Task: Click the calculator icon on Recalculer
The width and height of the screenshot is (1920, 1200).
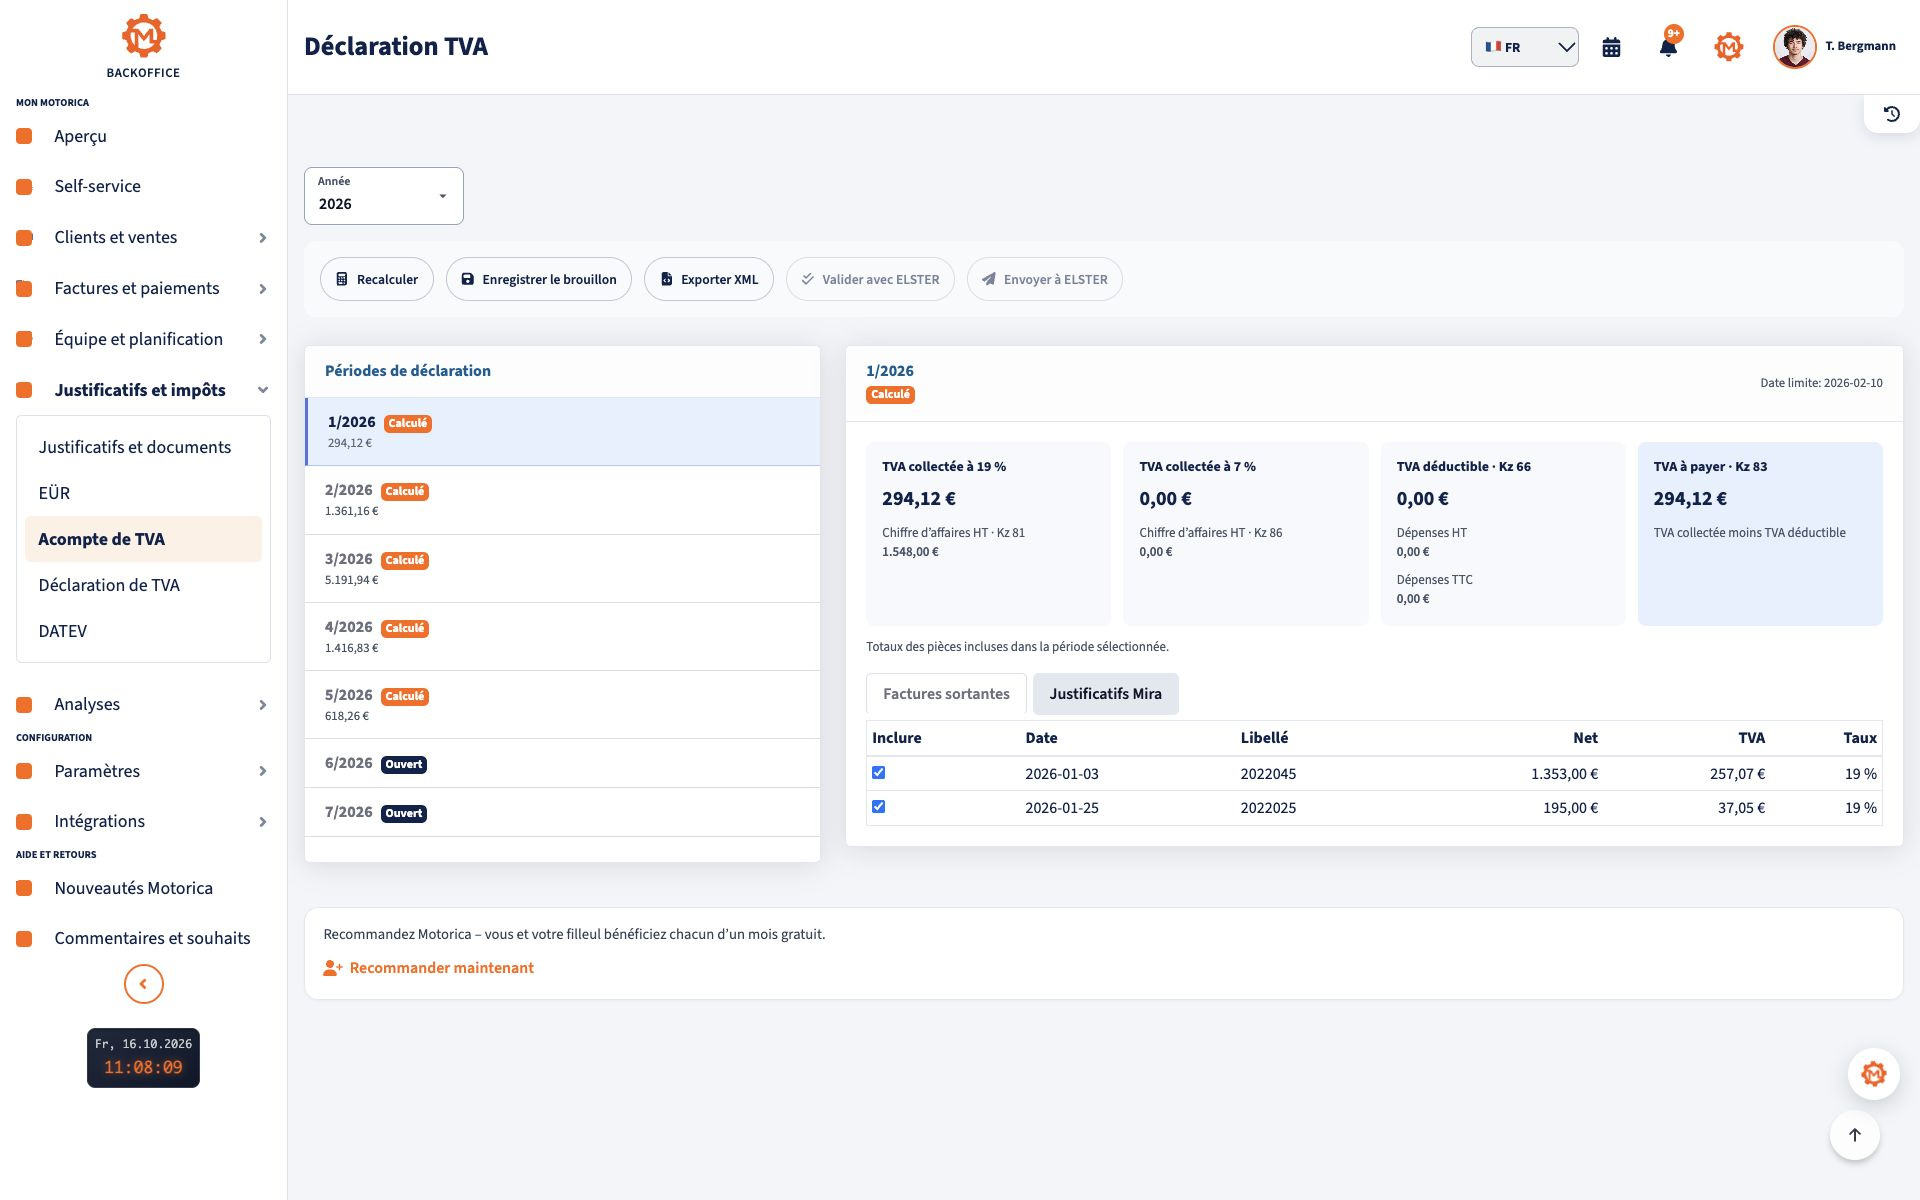Action: pos(342,280)
